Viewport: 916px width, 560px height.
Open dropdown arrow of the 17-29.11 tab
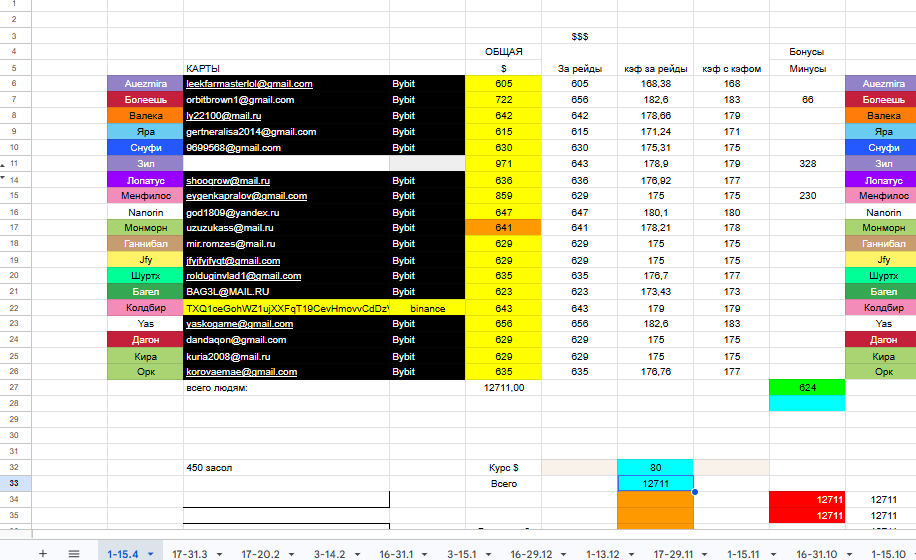705,554
